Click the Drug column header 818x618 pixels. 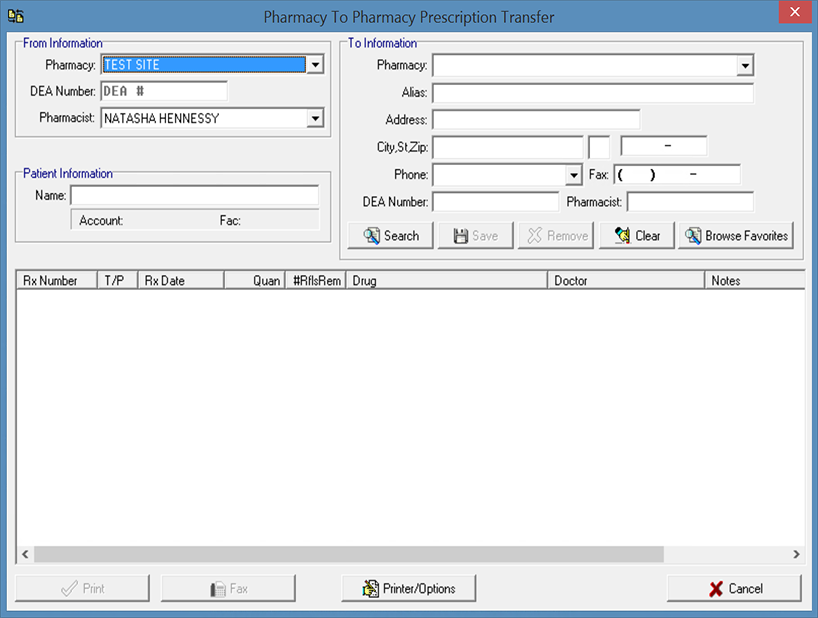(x=445, y=281)
